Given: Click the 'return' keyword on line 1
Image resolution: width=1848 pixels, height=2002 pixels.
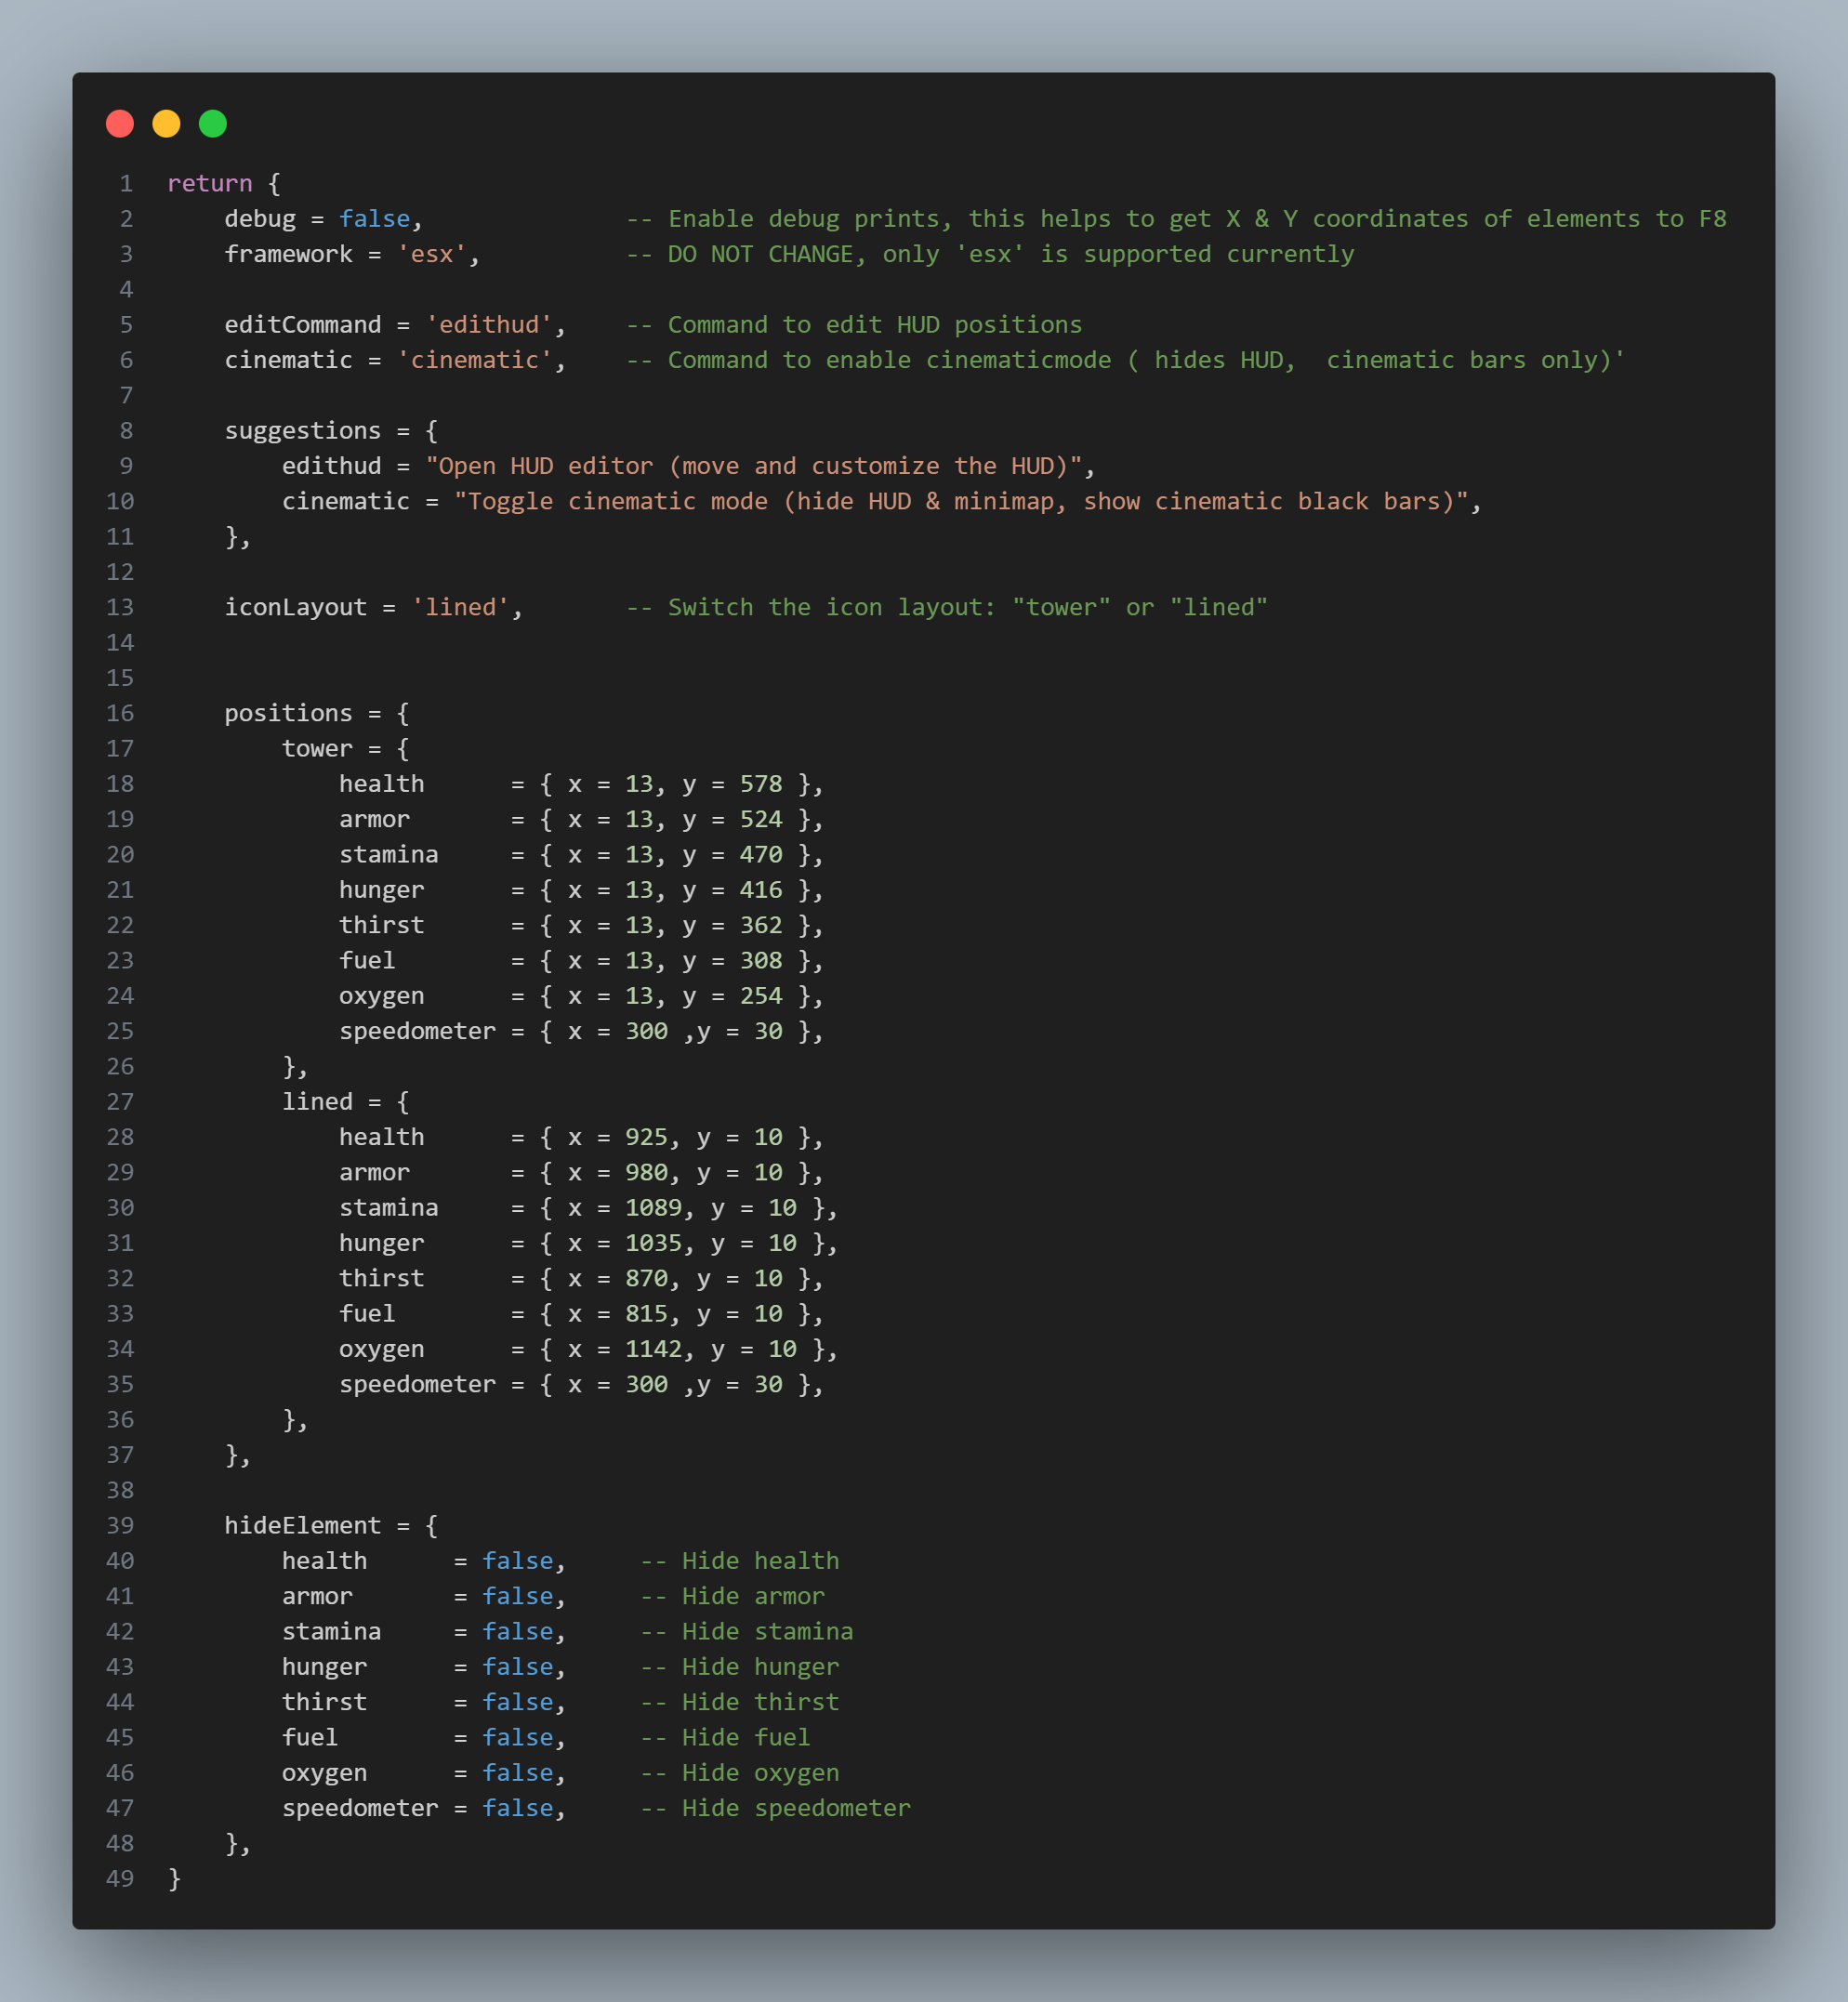Looking at the screenshot, I should coord(209,184).
